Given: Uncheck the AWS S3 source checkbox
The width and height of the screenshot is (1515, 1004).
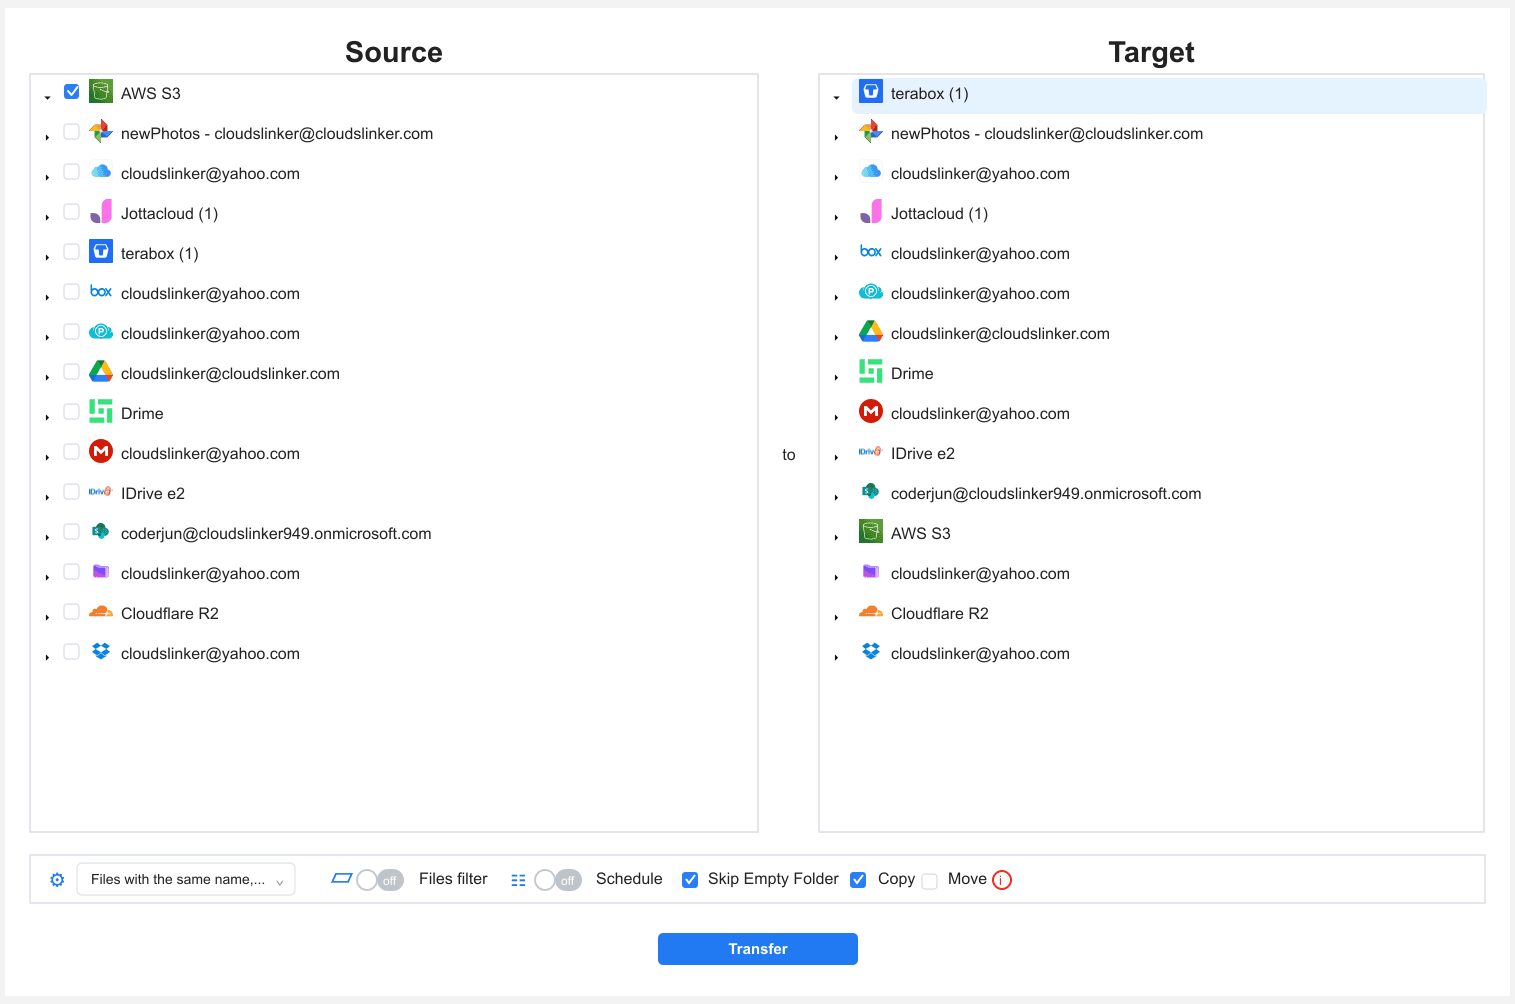Looking at the screenshot, I should pos(72,92).
